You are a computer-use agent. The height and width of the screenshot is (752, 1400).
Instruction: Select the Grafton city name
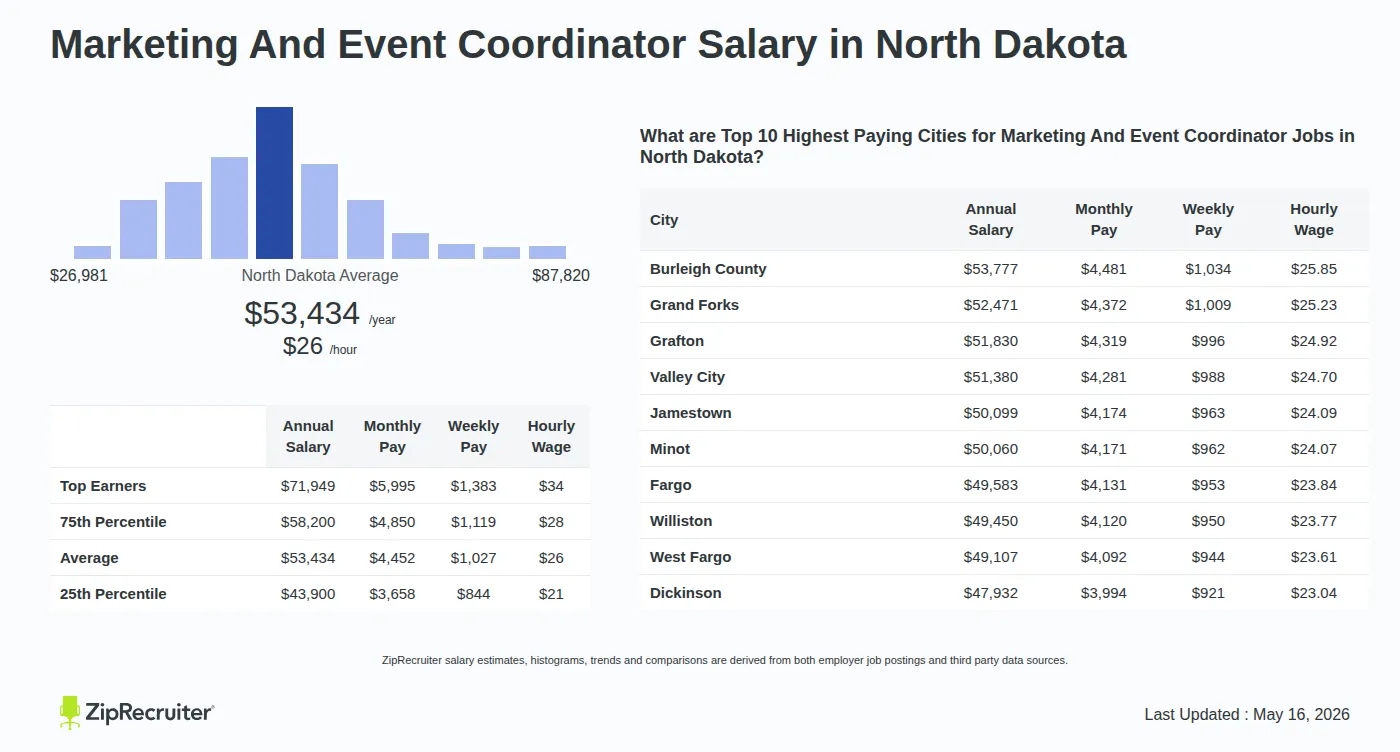pyautogui.click(x=677, y=341)
